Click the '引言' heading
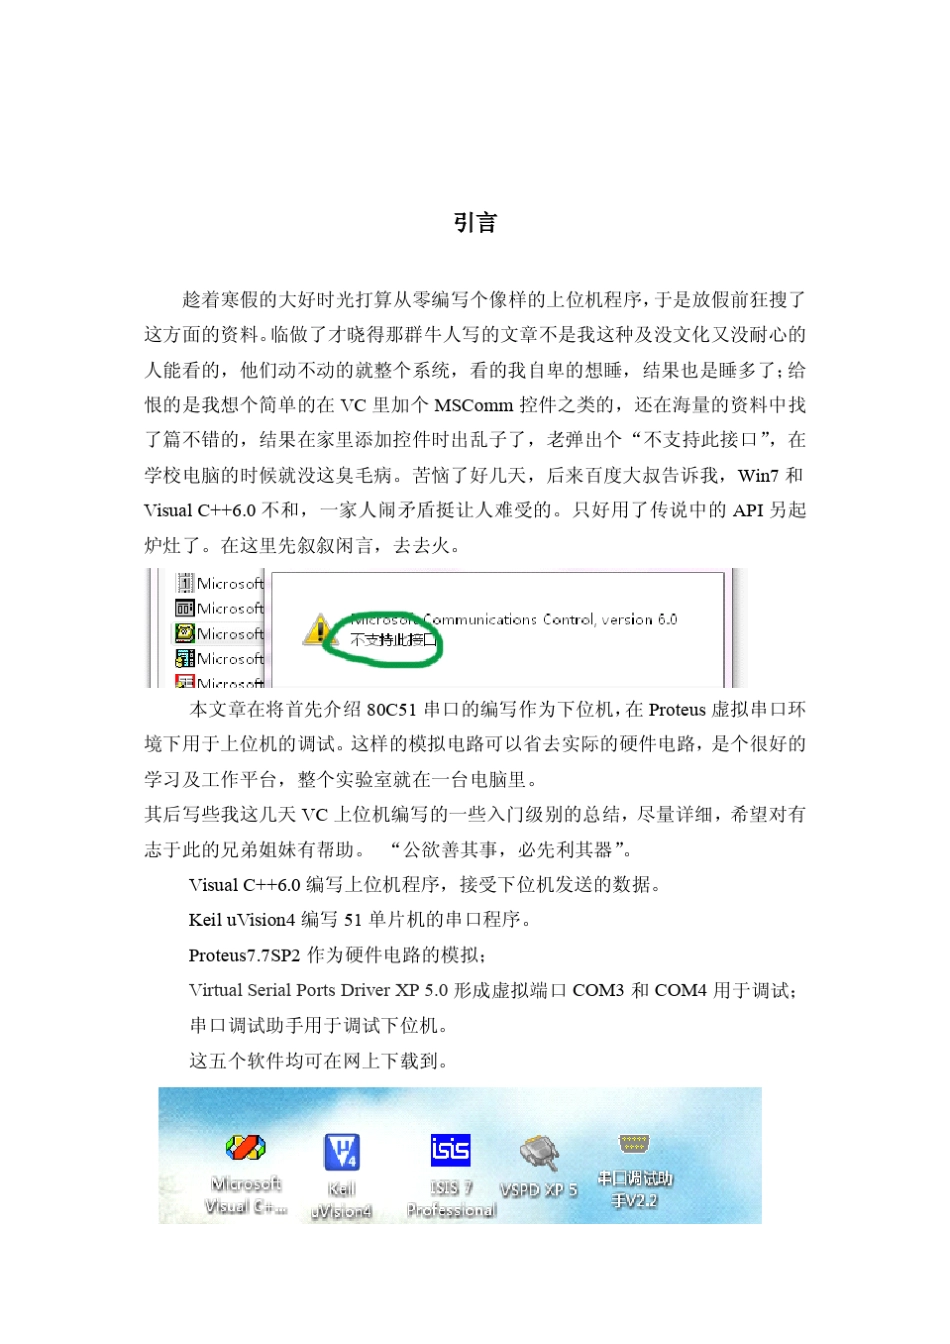The height and width of the screenshot is (1344, 950). 475,223
